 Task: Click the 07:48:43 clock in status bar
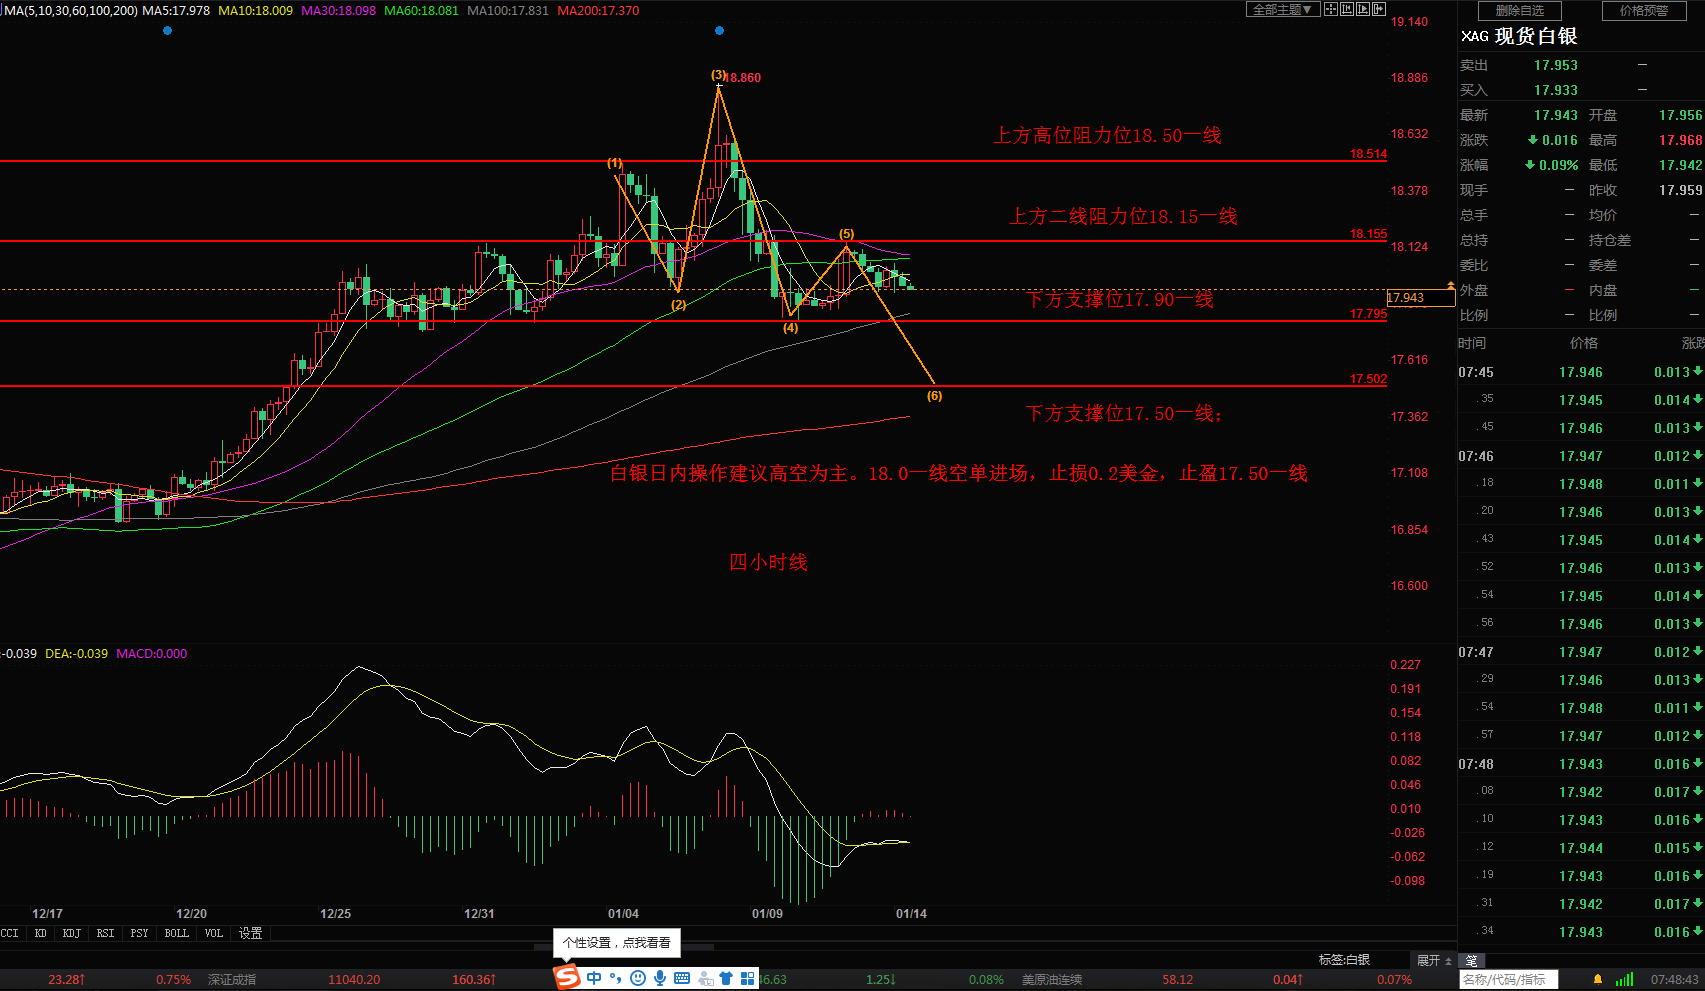click(1675, 980)
